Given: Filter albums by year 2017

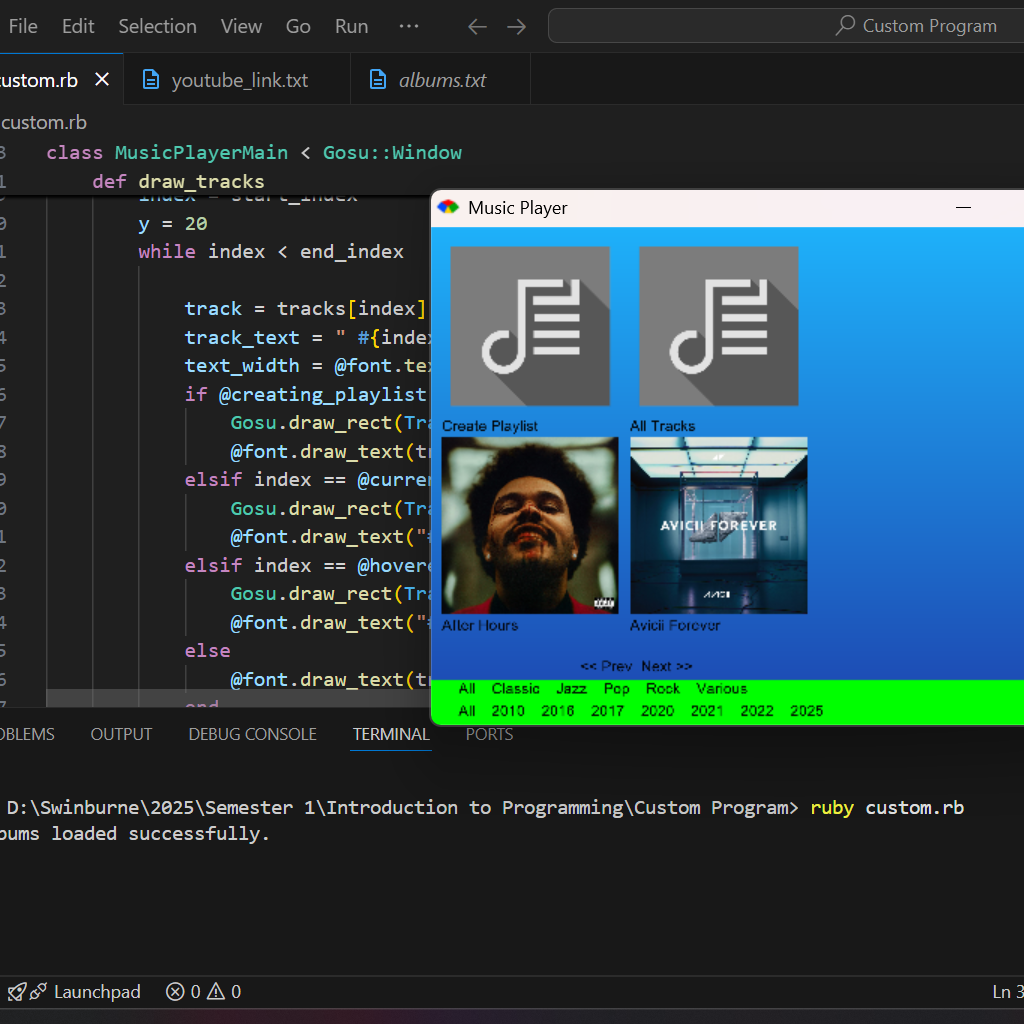Looking at the screenshot, I should pyautogui.click(x=607, y=711).
